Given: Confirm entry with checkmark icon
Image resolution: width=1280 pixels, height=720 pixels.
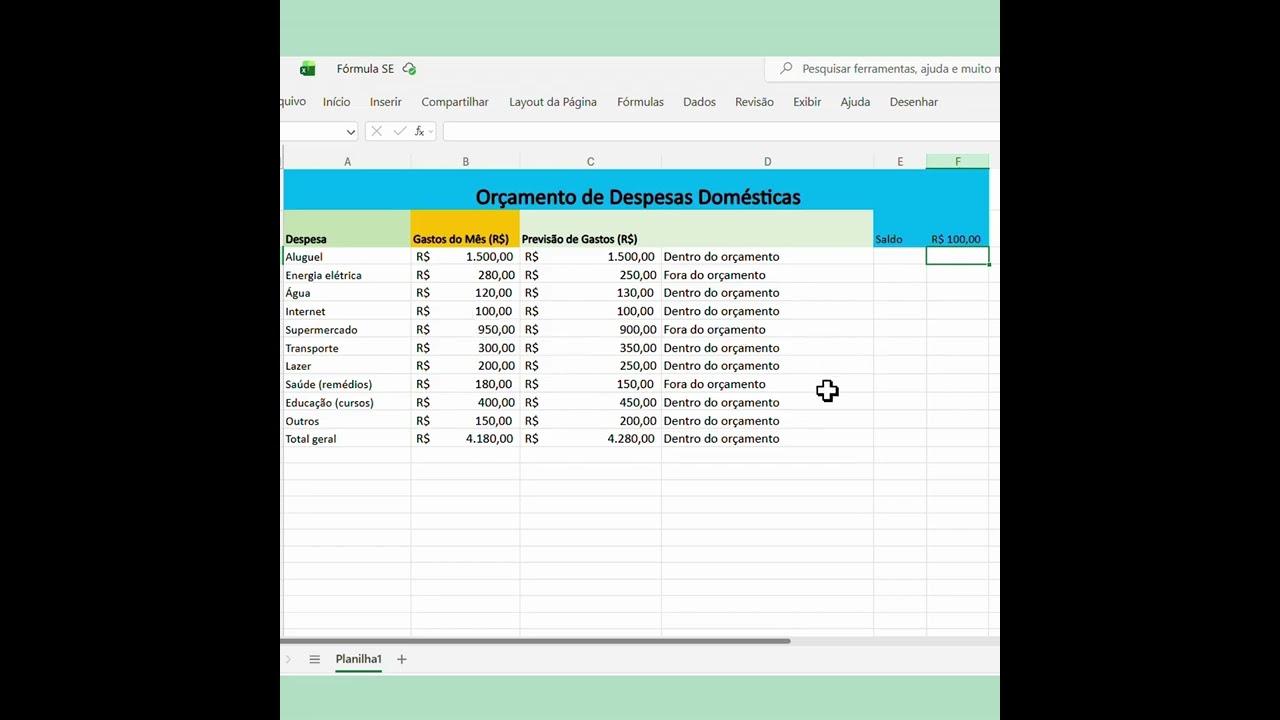Looking at the screenshot, I should click(x=400, y=131).
